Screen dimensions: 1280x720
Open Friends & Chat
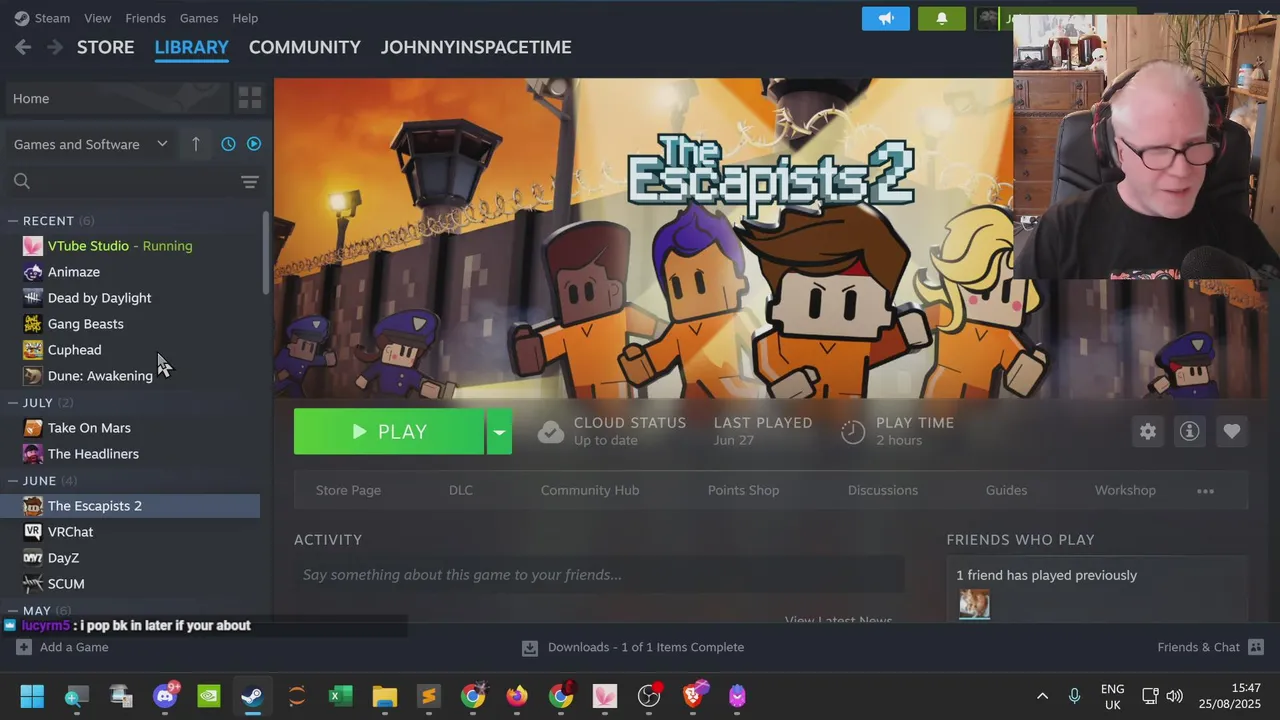pyautogui.click(x=1211, y=647)
